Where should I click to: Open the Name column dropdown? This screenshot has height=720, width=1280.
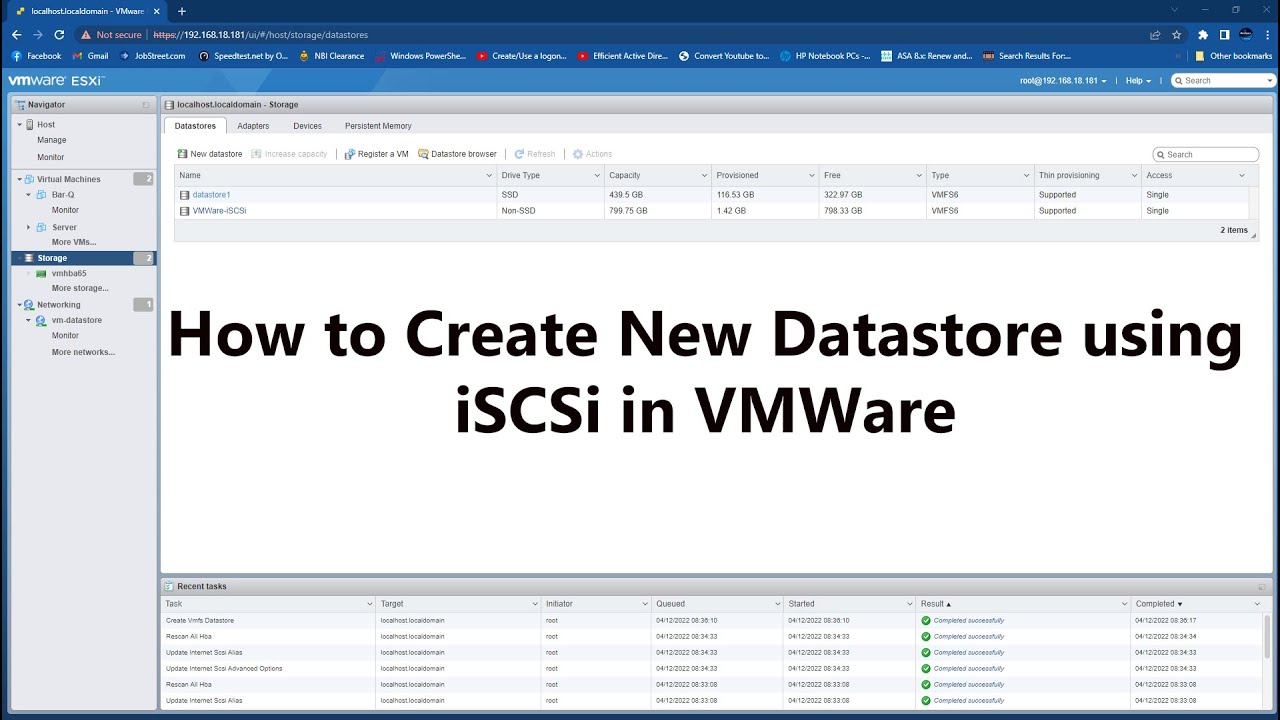(487, 175)
